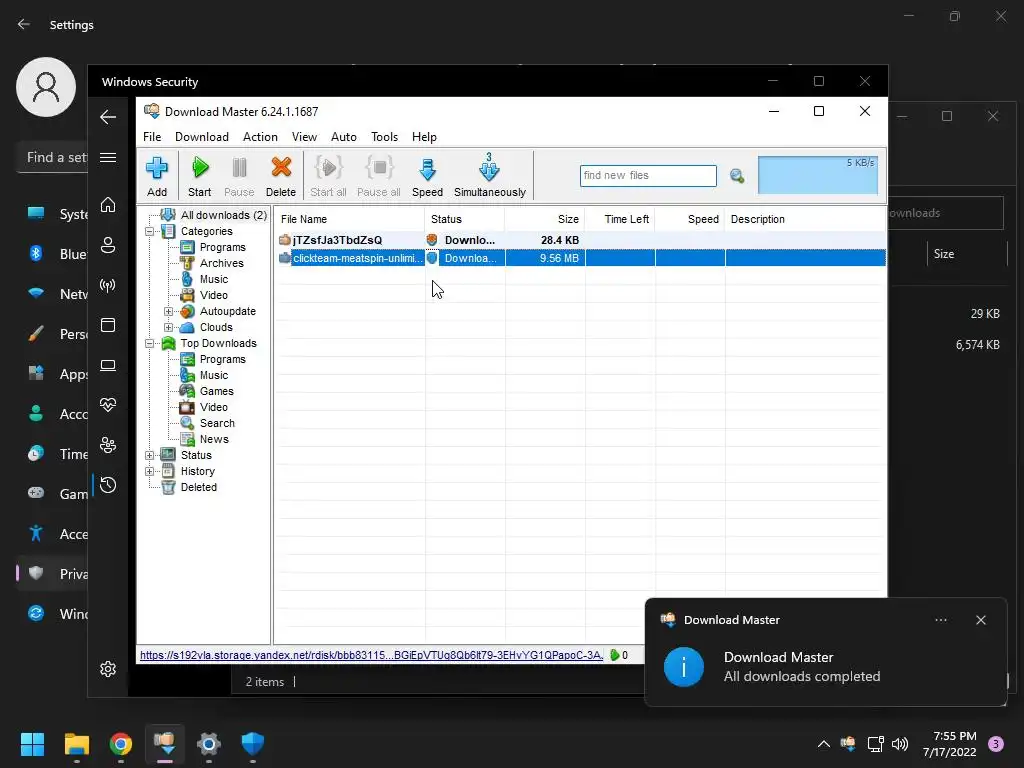Dismiss the Download Master notification
Viewport: 1024px width, 768px height.
click(980, 620)
